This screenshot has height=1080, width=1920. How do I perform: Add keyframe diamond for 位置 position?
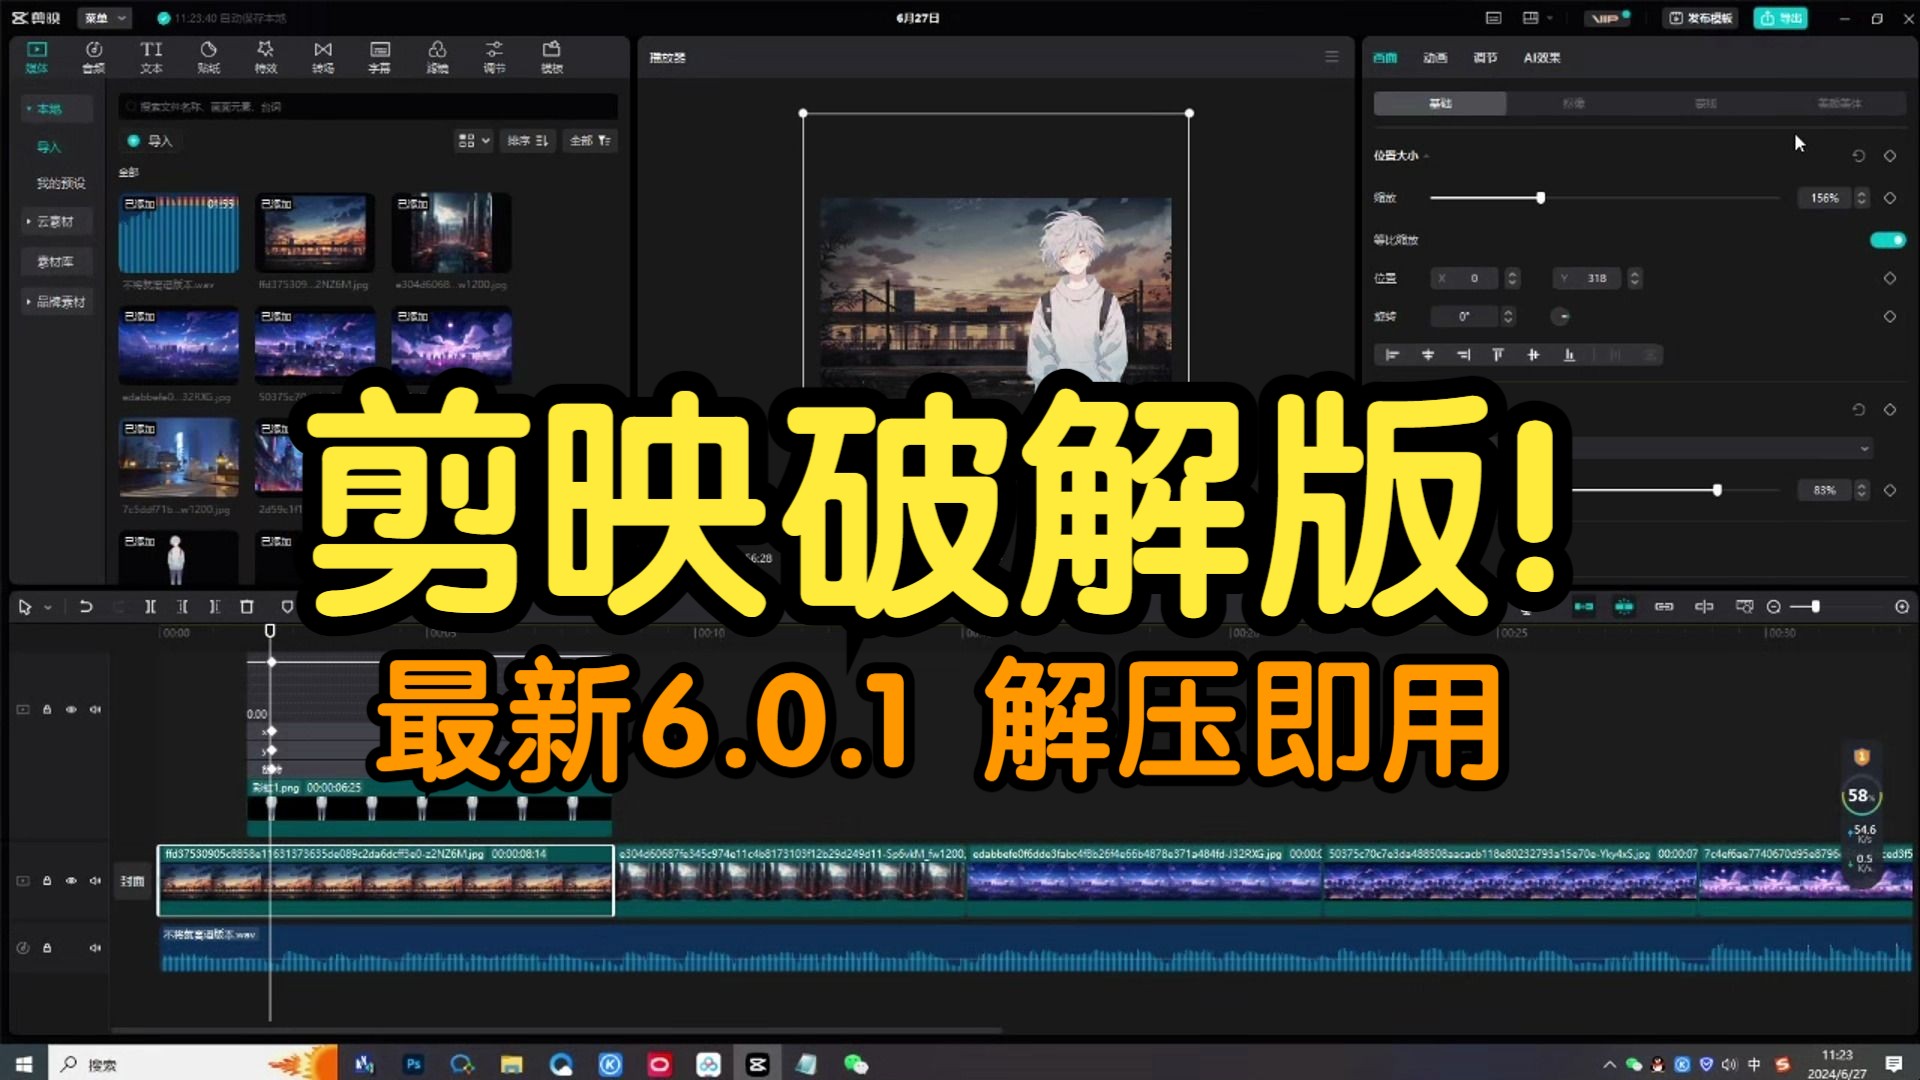[1890, 278]
